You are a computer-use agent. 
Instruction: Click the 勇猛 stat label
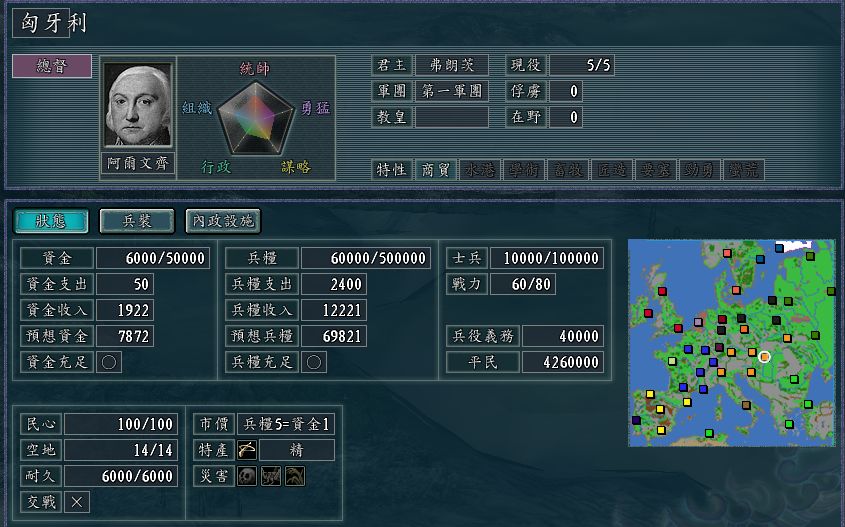pyautogui.click(x=315, y=108)
